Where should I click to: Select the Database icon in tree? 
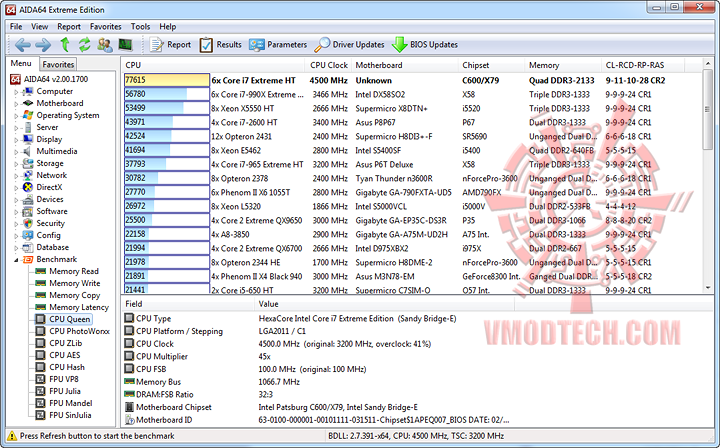pyautogui.click(x=28, y=247)
